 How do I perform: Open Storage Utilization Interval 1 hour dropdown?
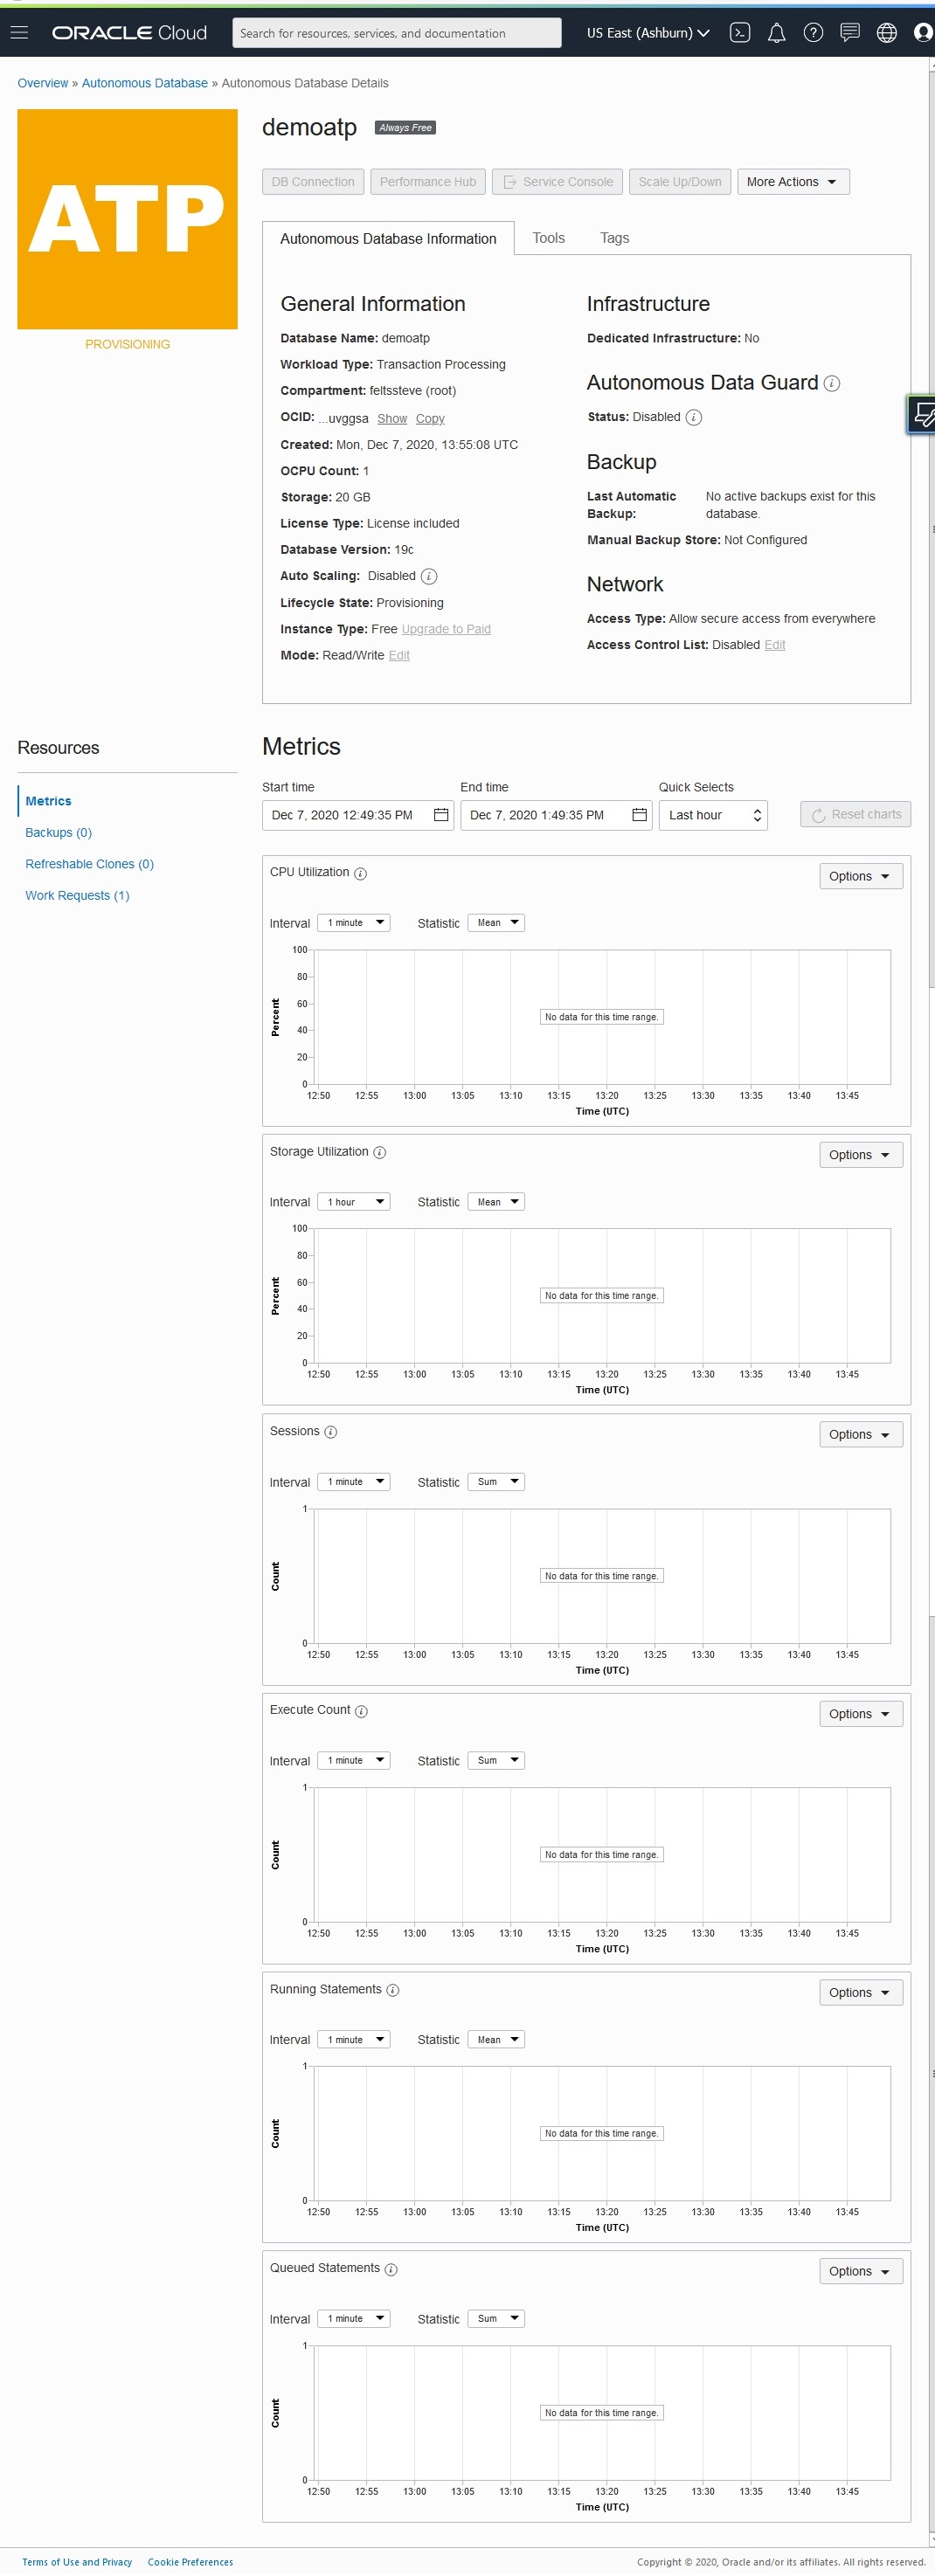354,1202
